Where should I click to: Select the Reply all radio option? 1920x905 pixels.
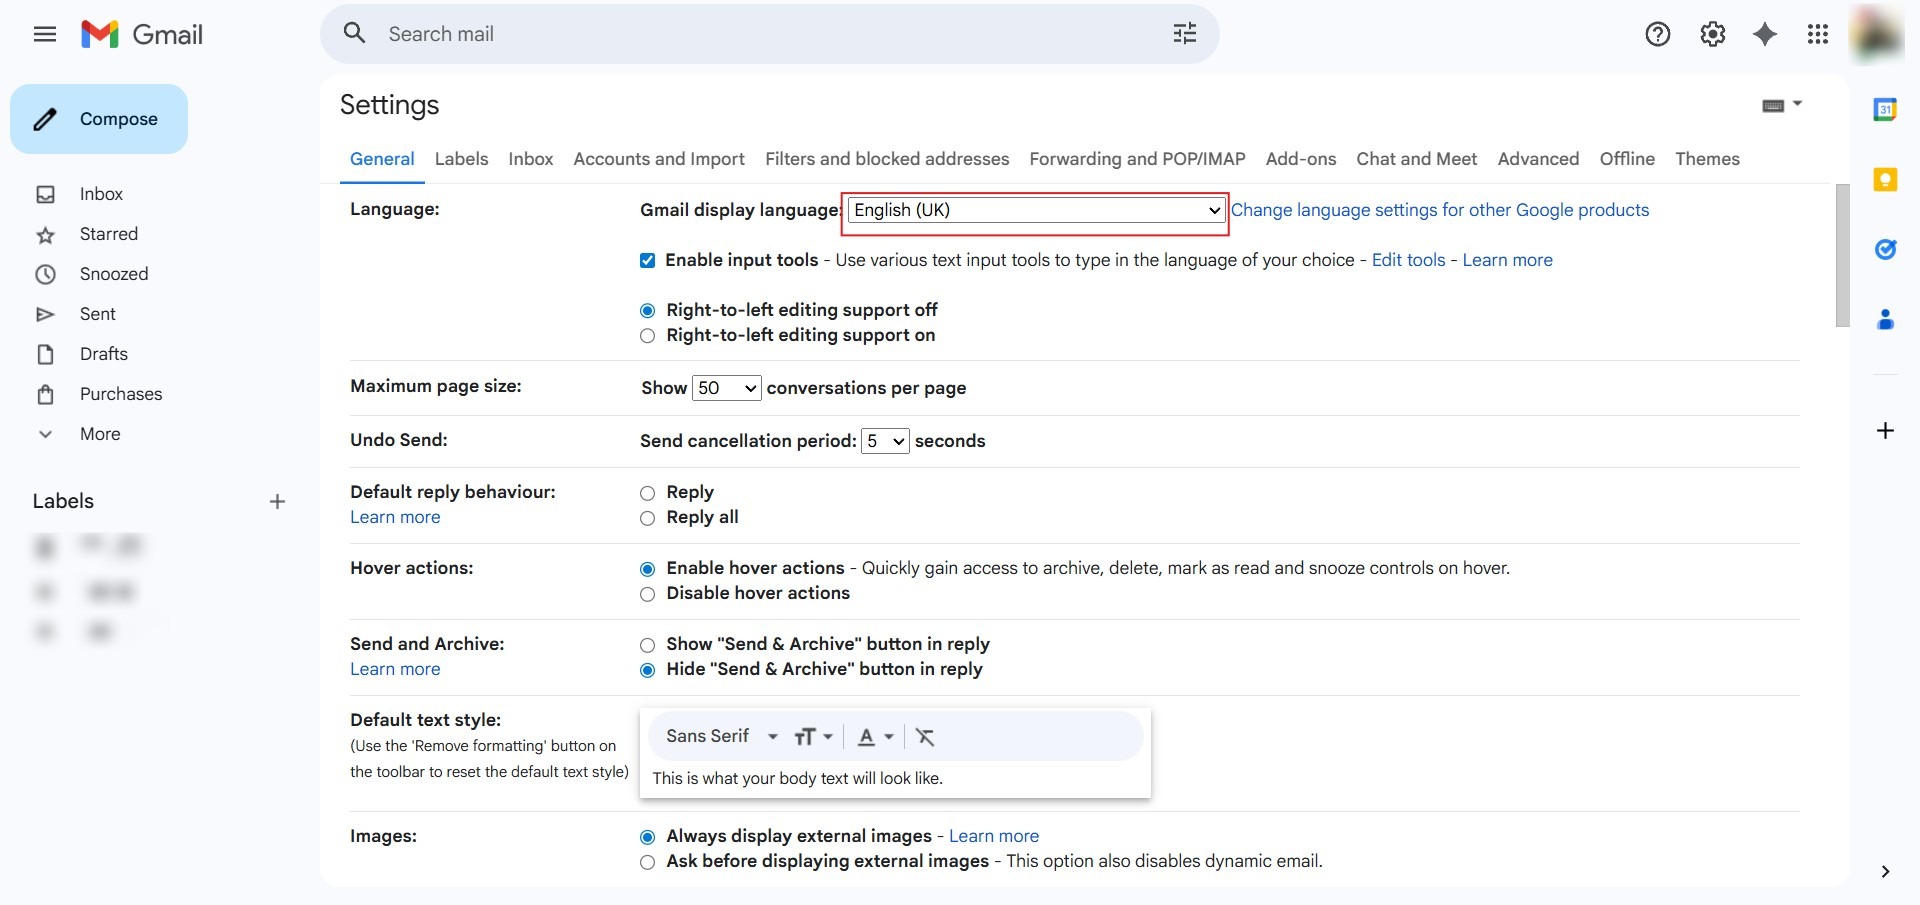tap(648, 518)
